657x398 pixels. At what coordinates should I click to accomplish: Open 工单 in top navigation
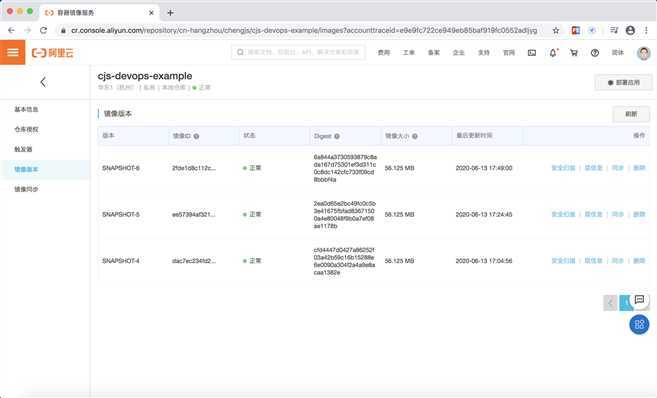409,53
